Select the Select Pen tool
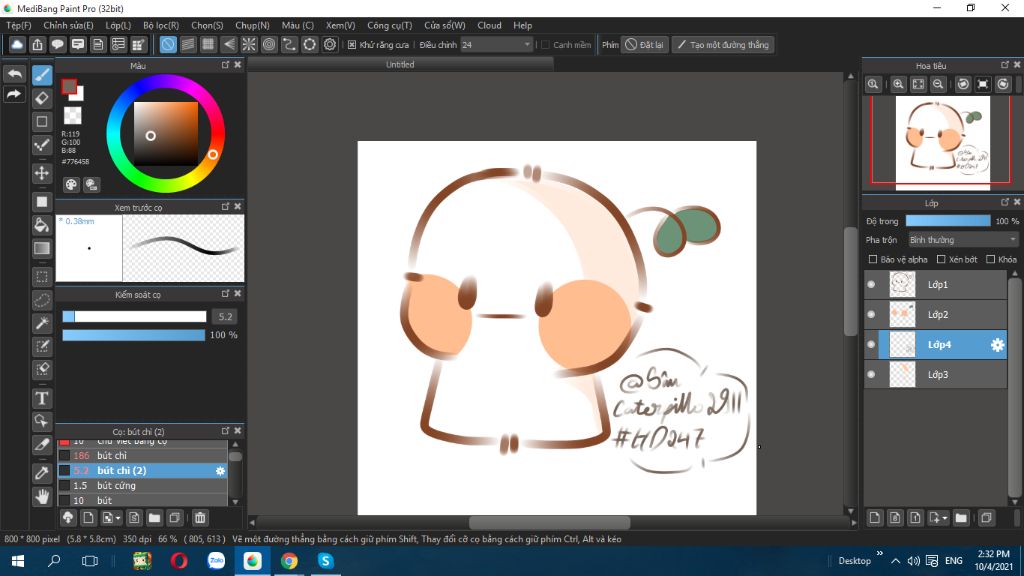The height and width of the screenshot is (576, 1024). [42, 346]
